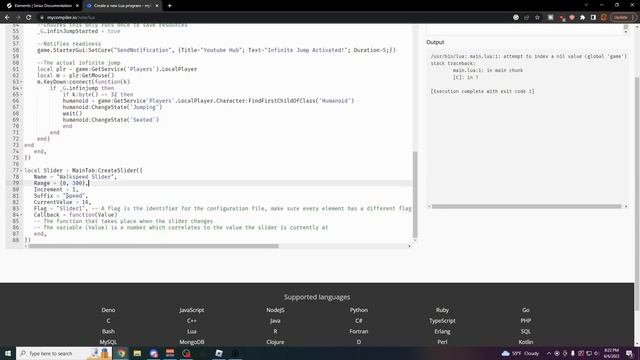
Task: Select the Lua language link
Action: click(191, 331)
